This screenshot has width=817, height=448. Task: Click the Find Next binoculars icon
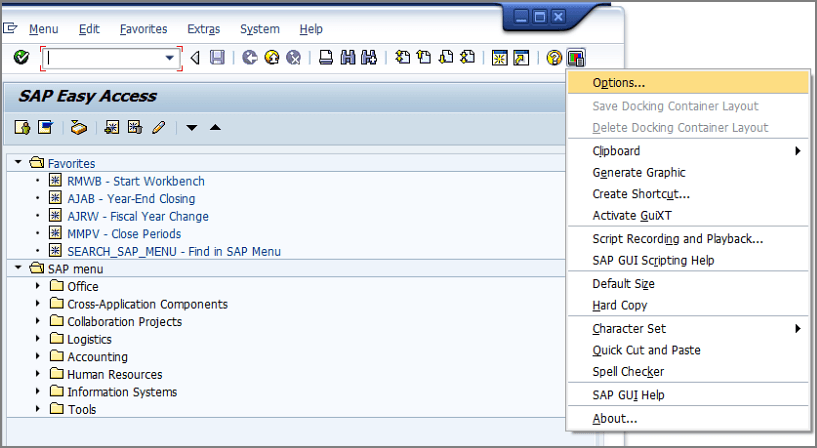[369, 57]
